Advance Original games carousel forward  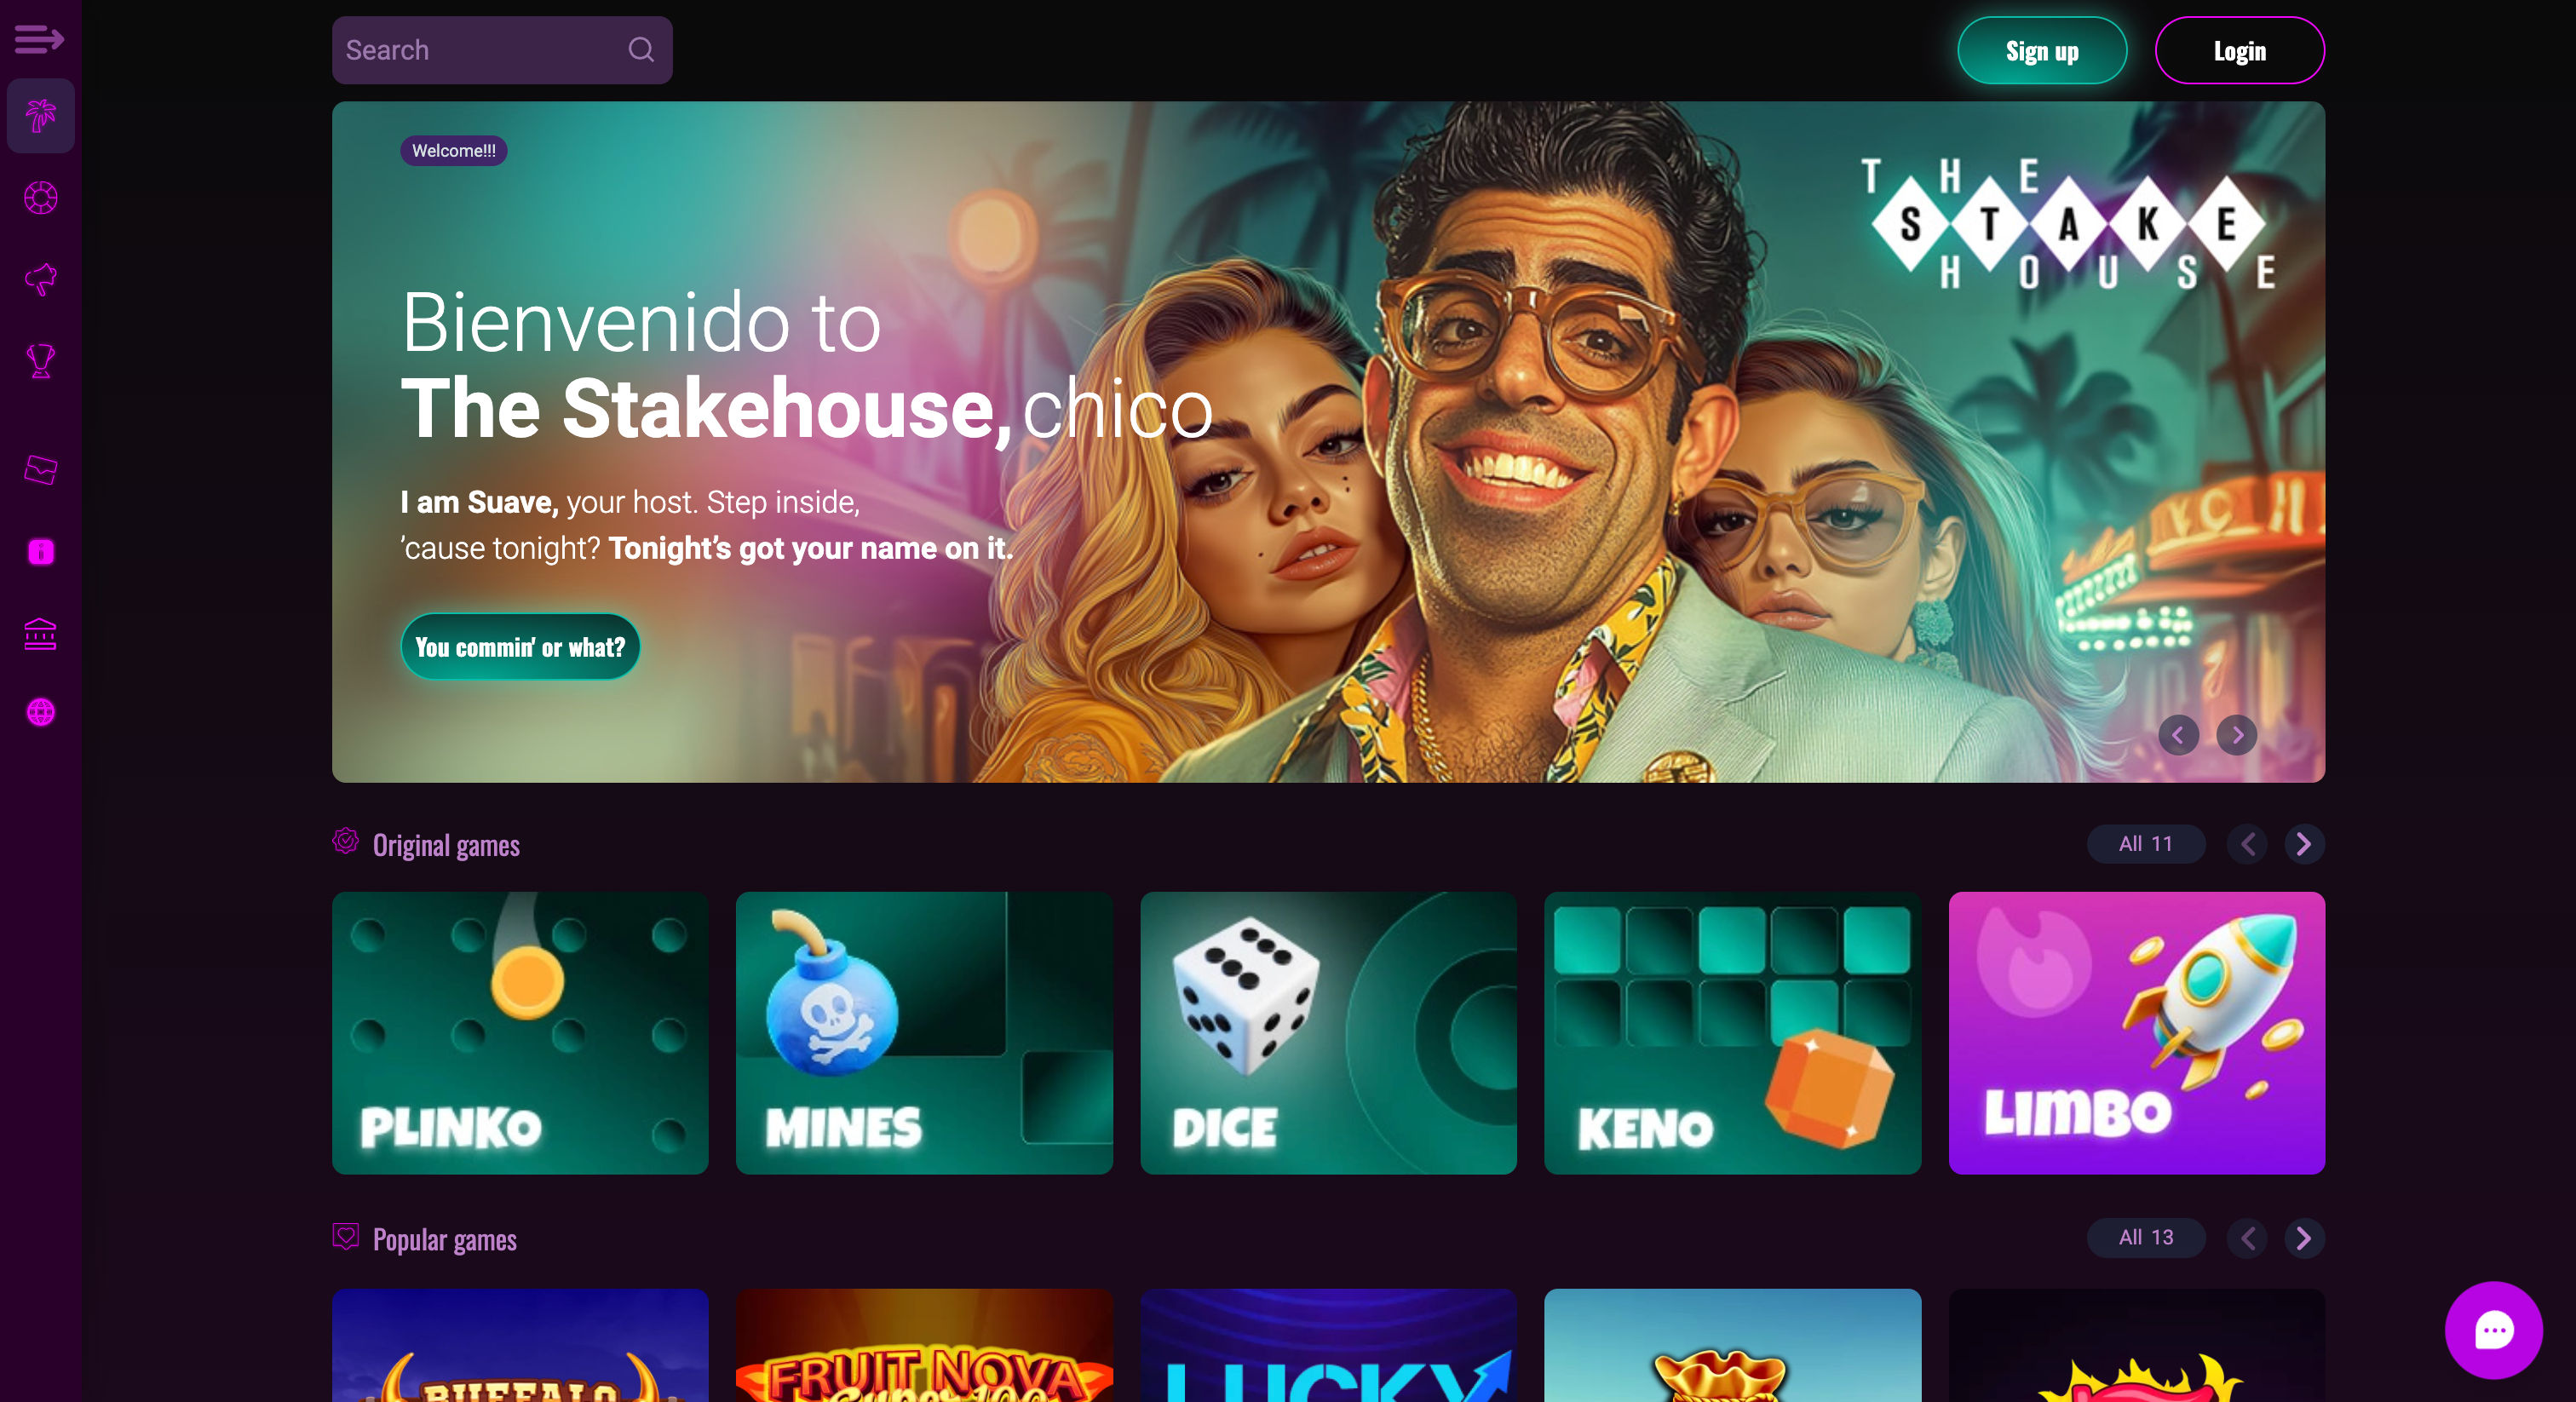2304,845
